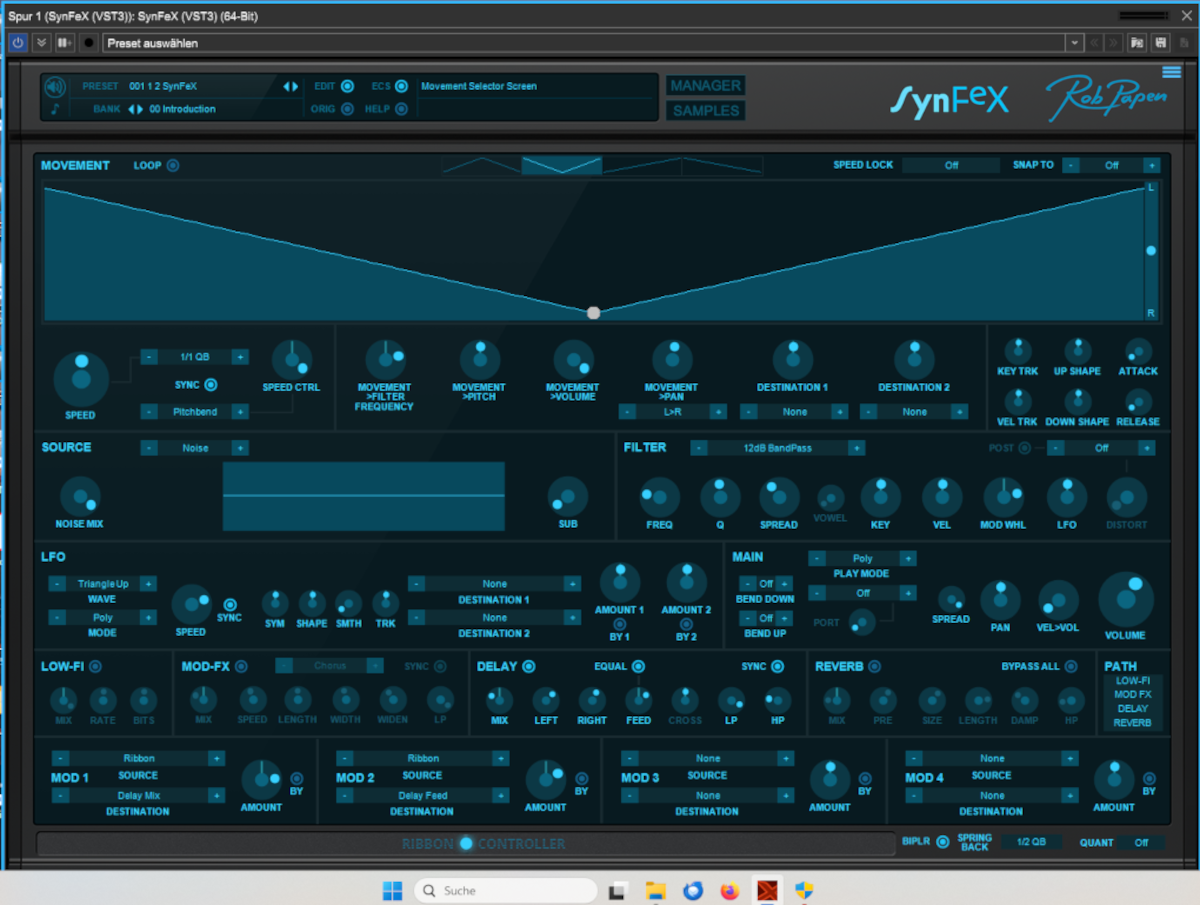The image size is (1200, 905).
Task: Open the SOURCE Noise selector
Action: (195, 448)
